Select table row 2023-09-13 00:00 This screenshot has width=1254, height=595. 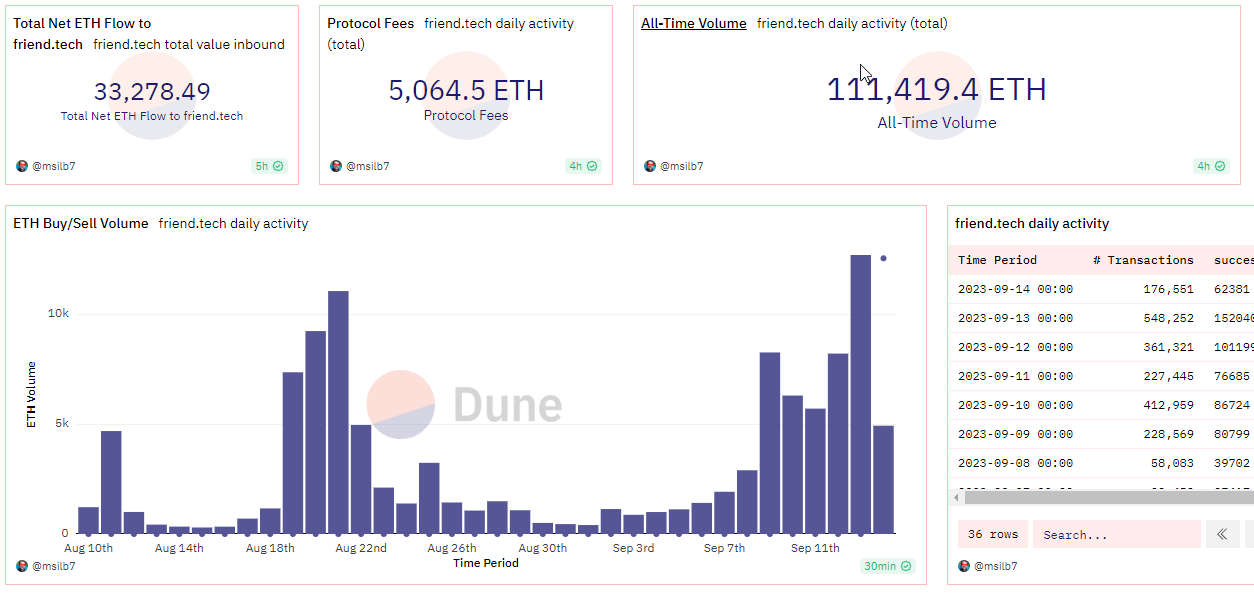[1101, 318]
